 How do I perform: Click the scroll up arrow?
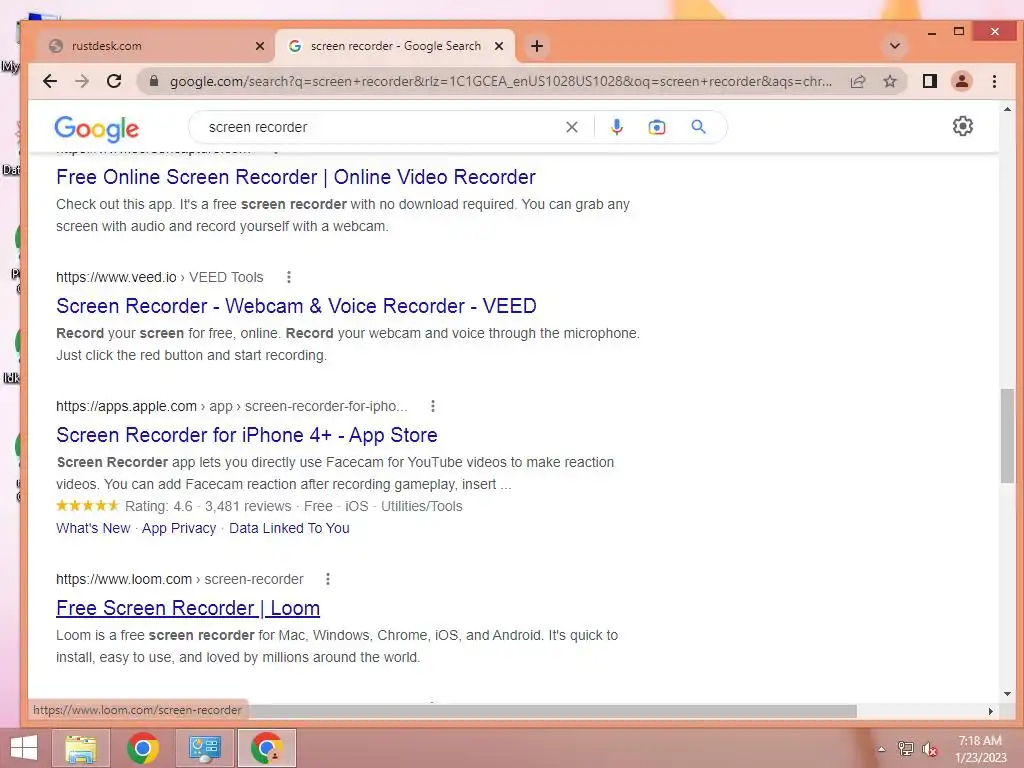[1008, 110]
